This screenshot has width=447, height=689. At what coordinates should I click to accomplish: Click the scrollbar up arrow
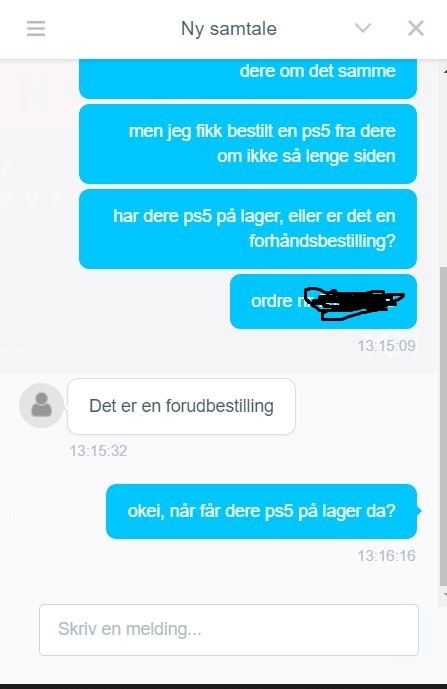444,71
